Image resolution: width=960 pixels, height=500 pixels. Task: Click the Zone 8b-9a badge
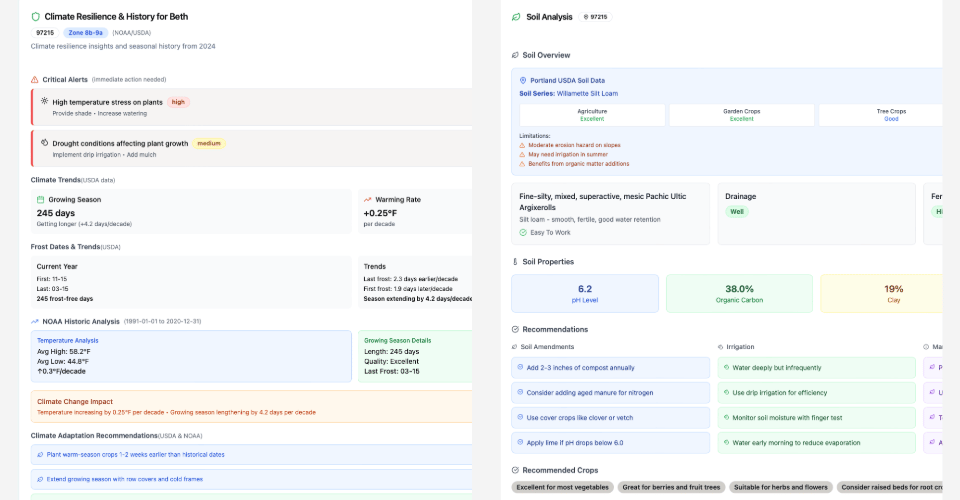(x=86, y=32)
